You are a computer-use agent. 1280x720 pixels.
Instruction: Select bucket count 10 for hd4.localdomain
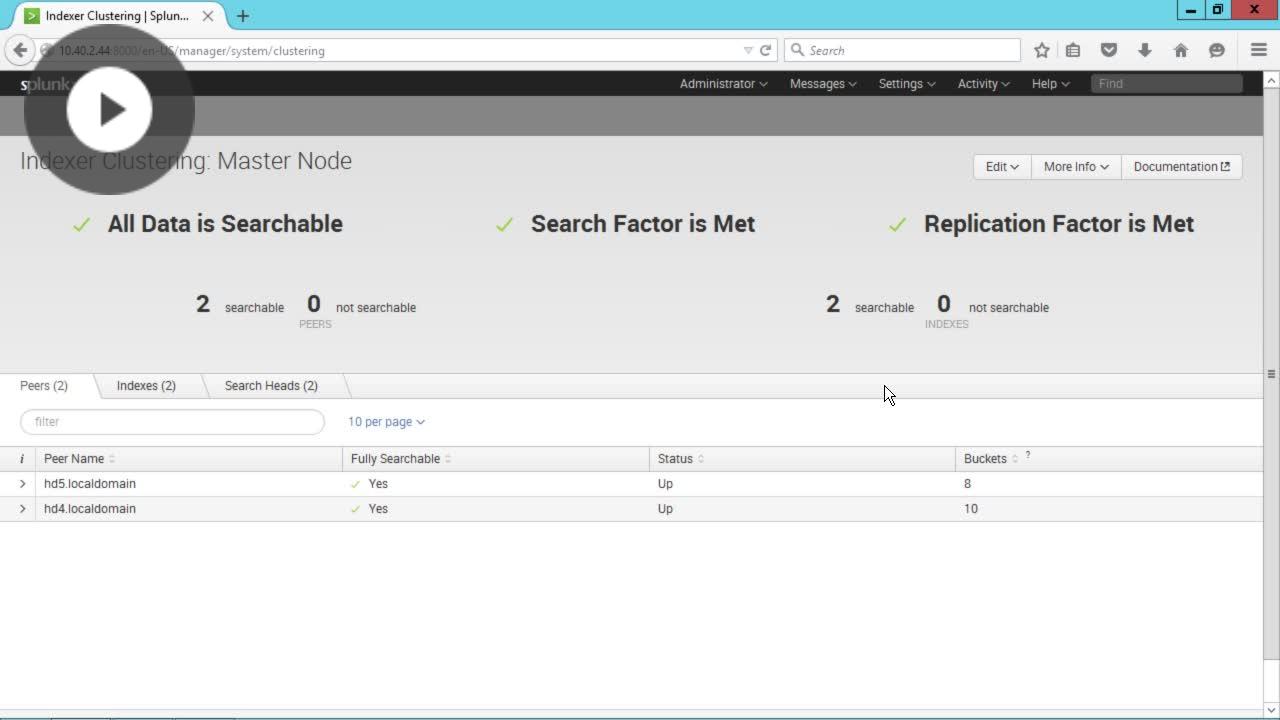click(x=971, y=509)
